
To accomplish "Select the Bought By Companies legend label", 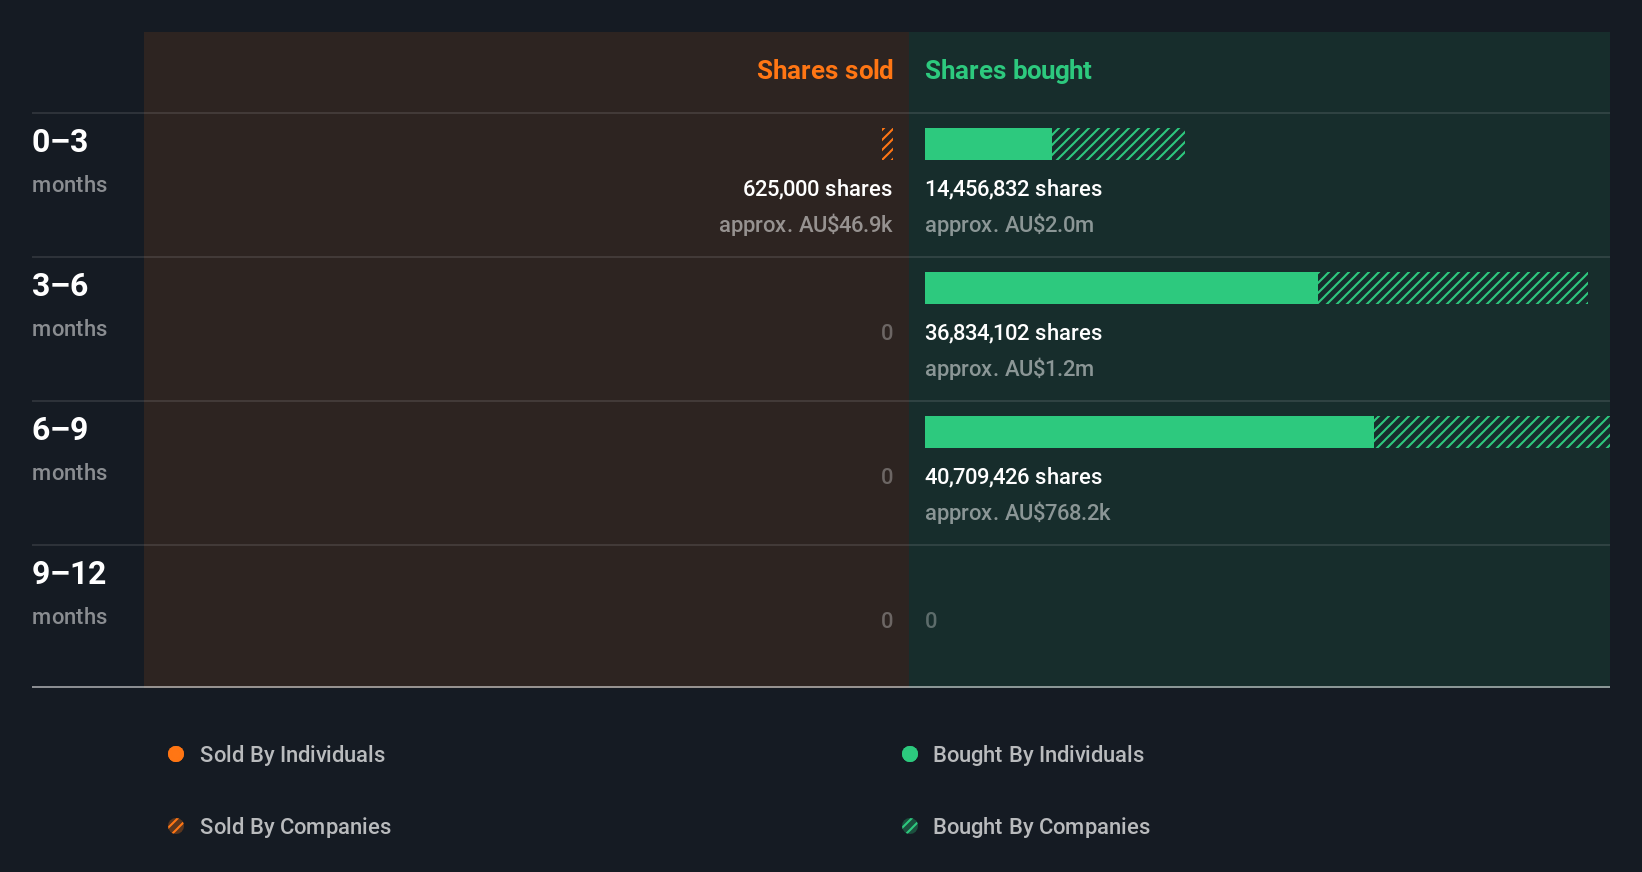I will [1041, 827].
